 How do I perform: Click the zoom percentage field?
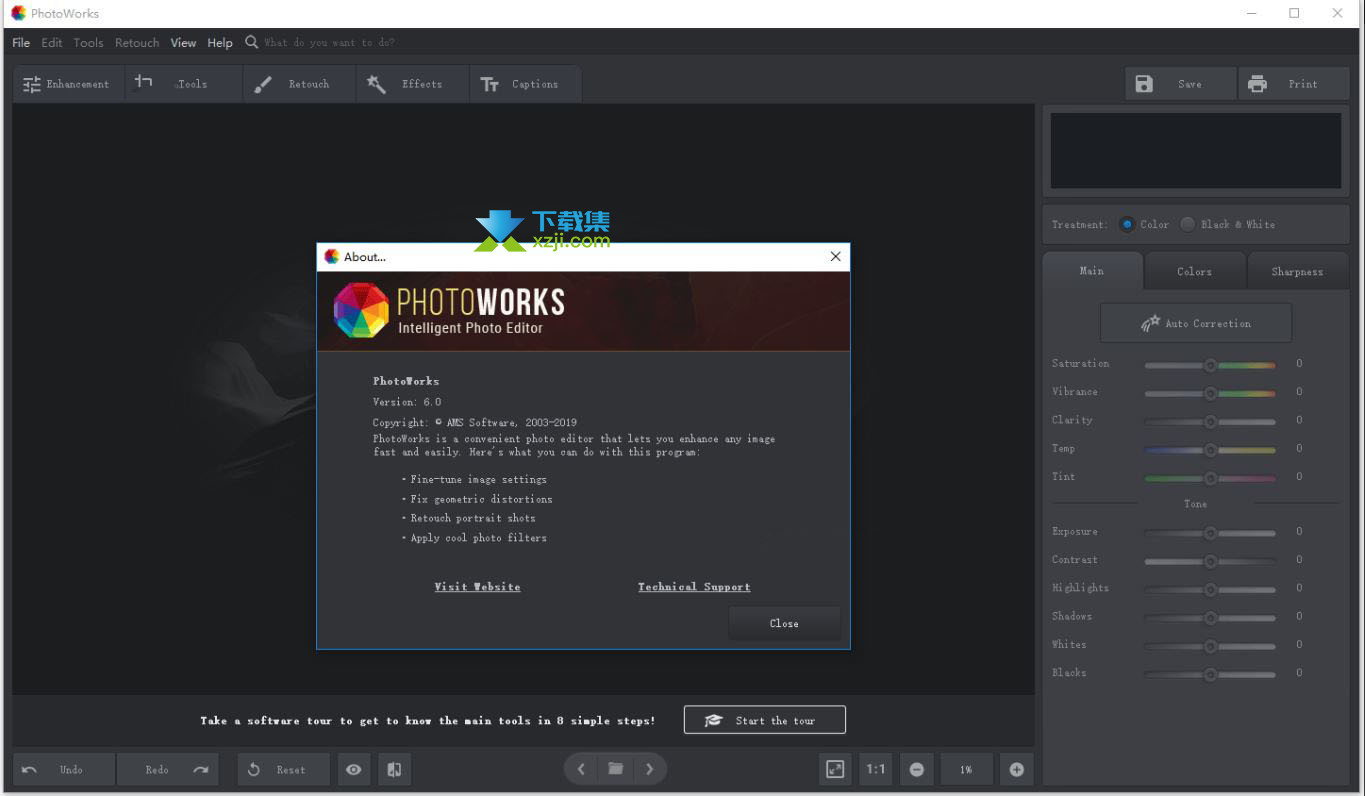966,769
